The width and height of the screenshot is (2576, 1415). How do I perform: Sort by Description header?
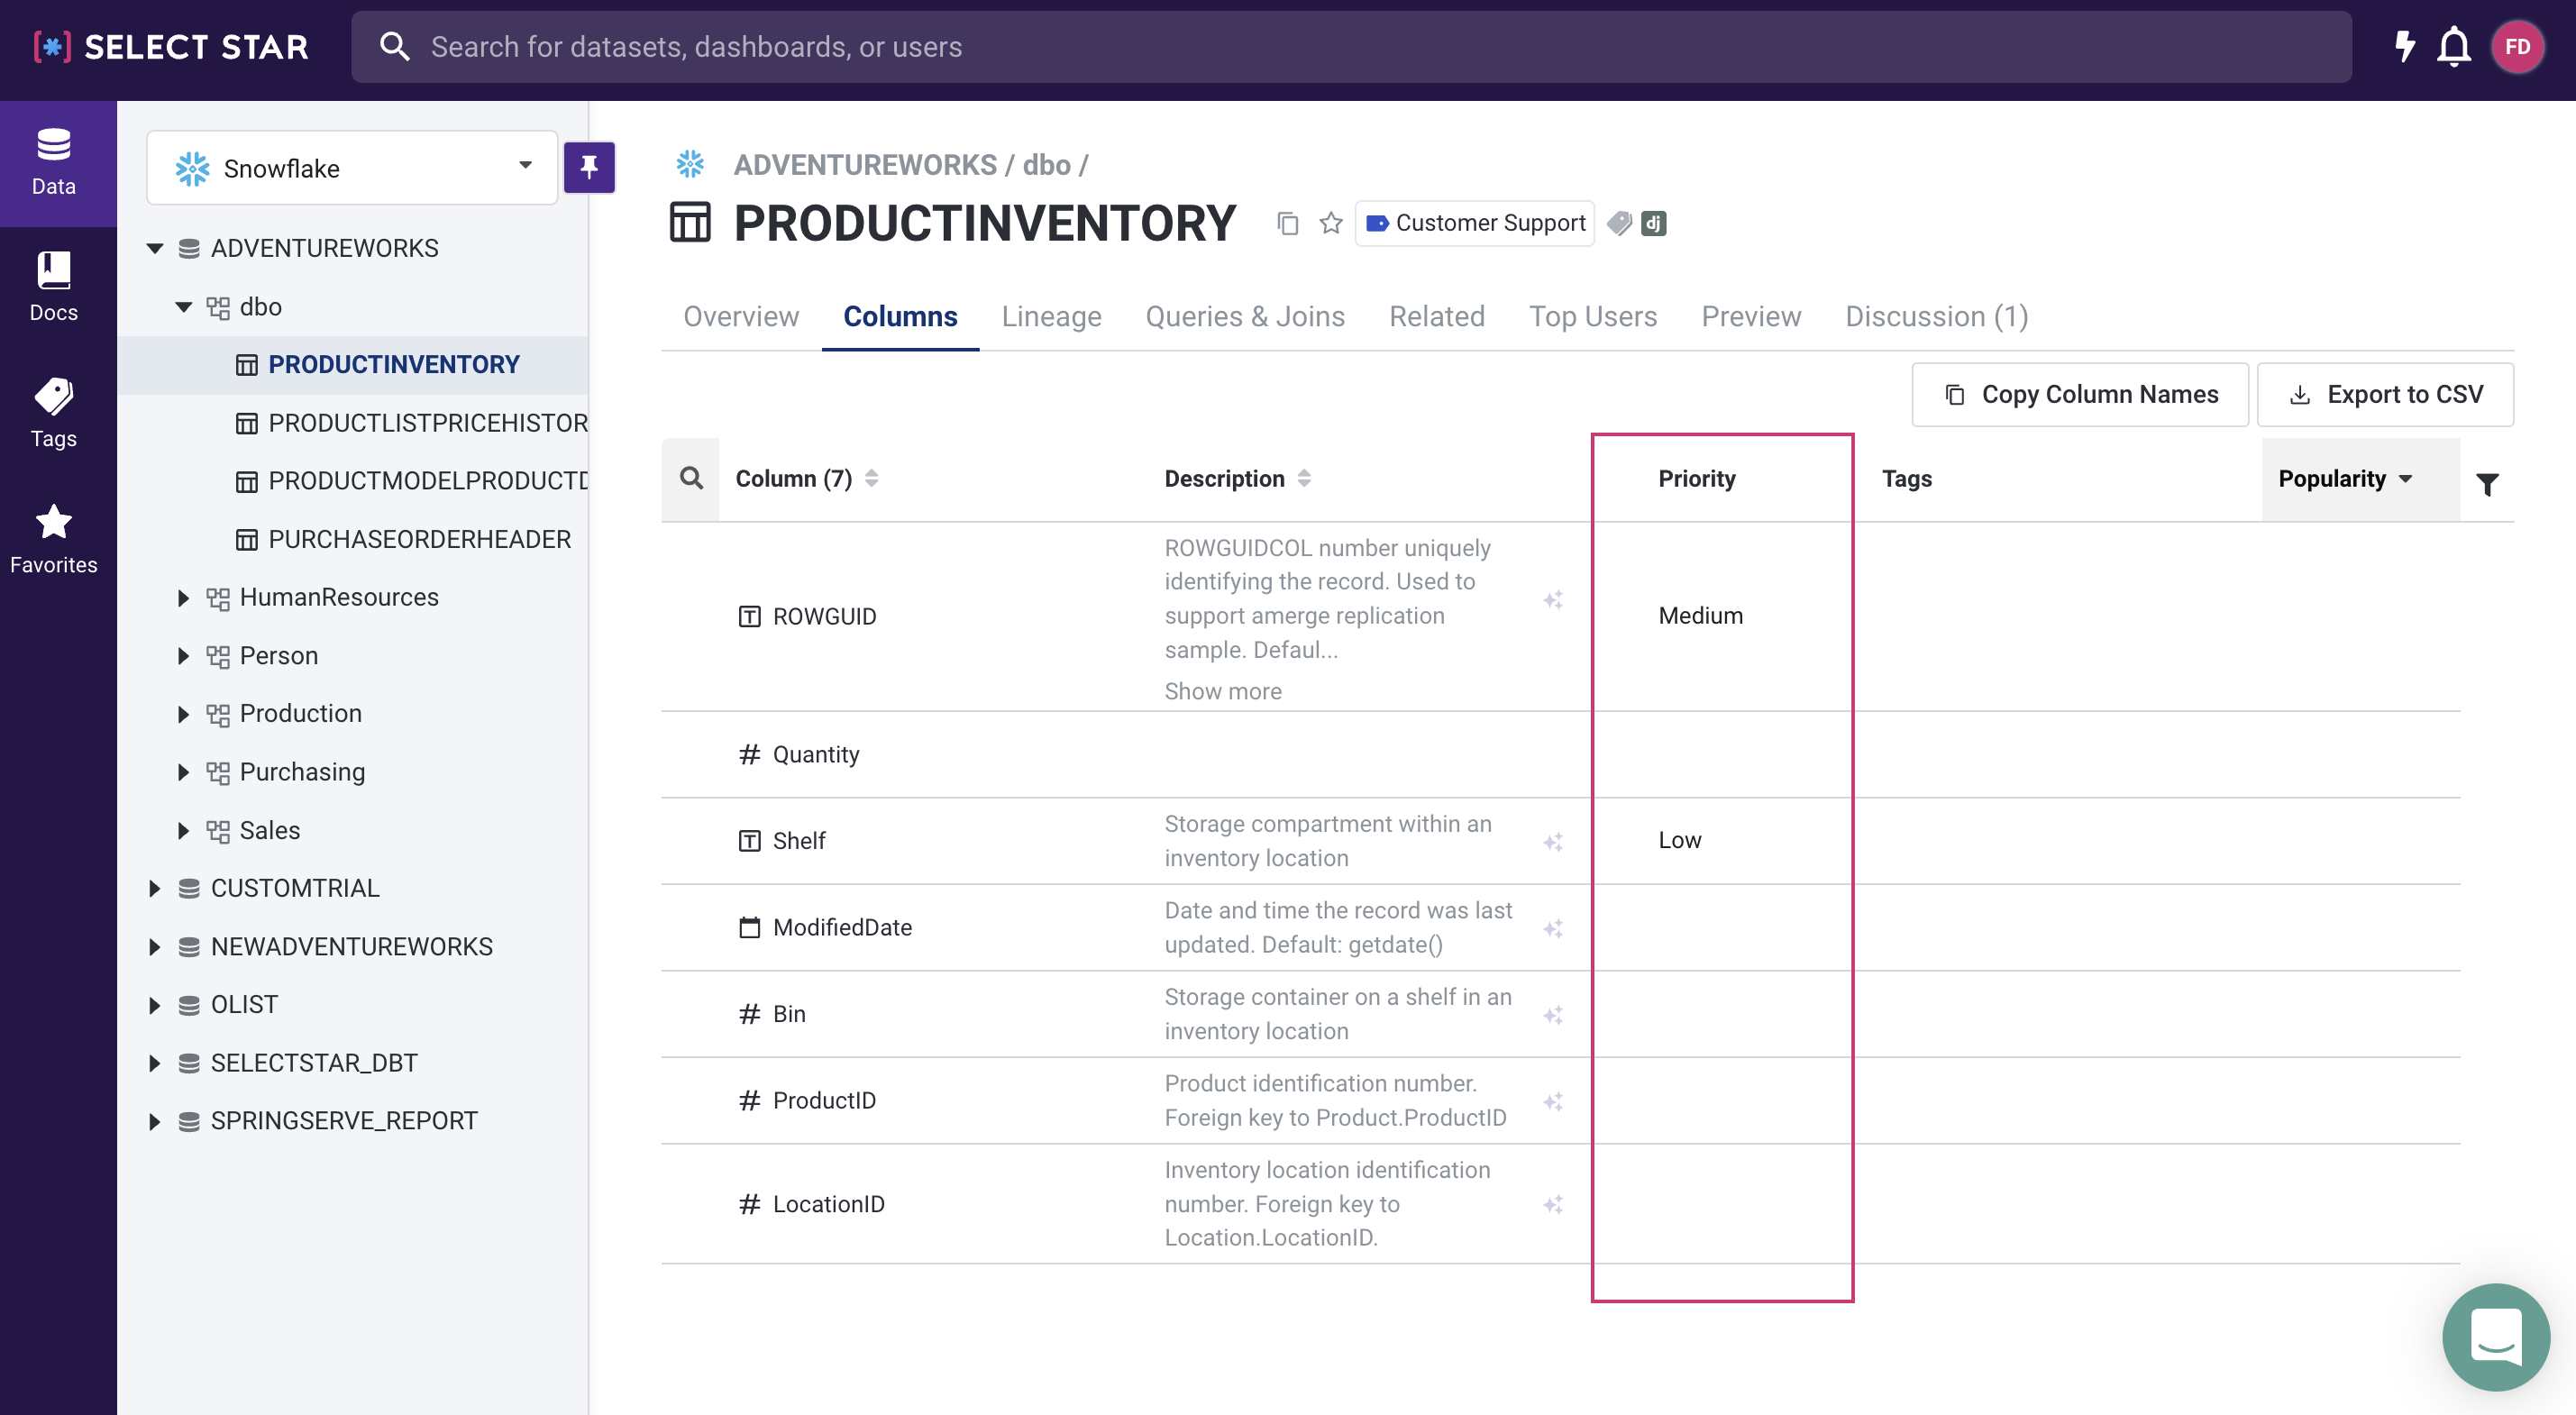[x=1238, y=479]
